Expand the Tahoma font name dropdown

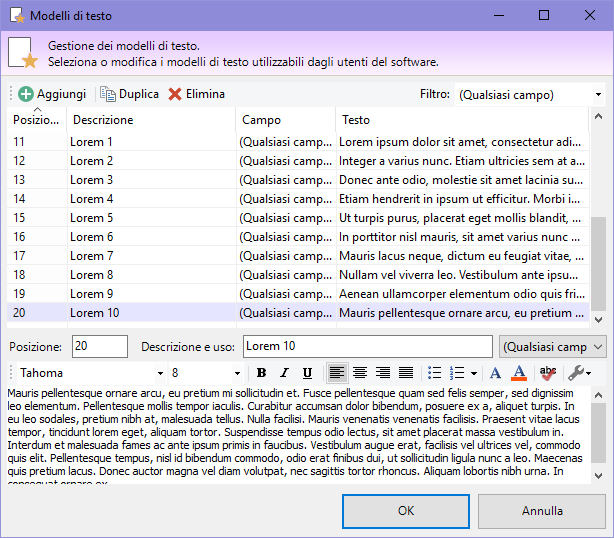click(x=159, y=374)
